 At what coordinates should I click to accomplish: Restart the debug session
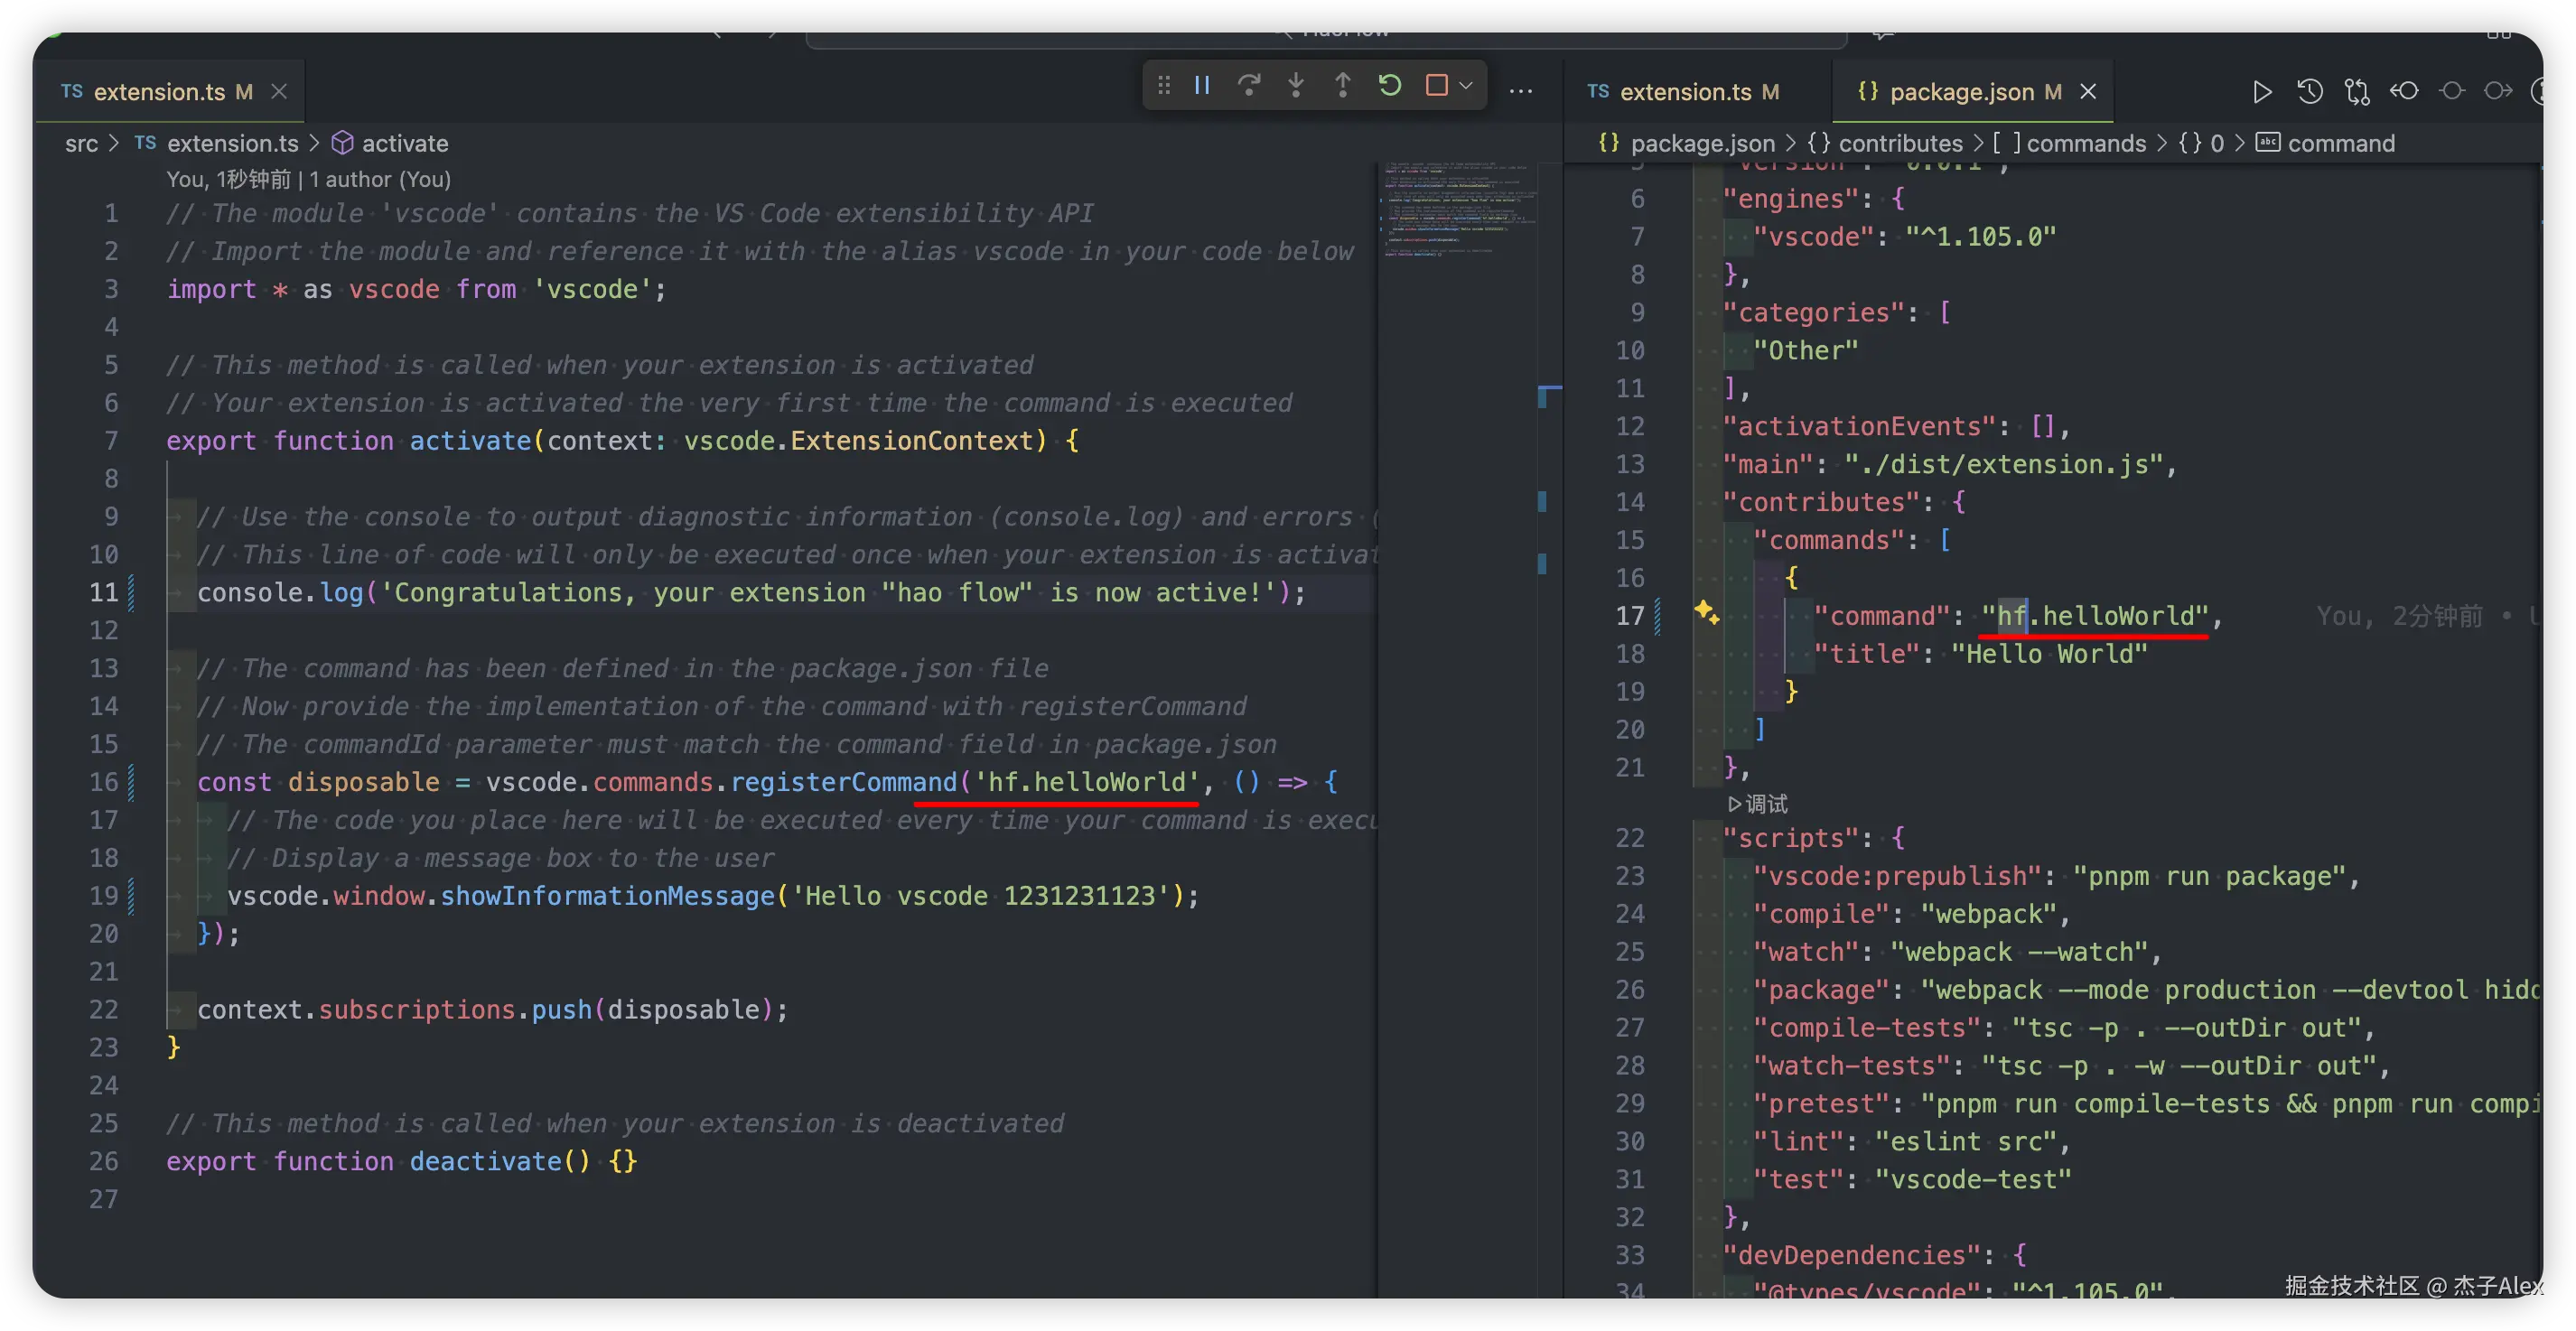click(x=1390, y=86)
